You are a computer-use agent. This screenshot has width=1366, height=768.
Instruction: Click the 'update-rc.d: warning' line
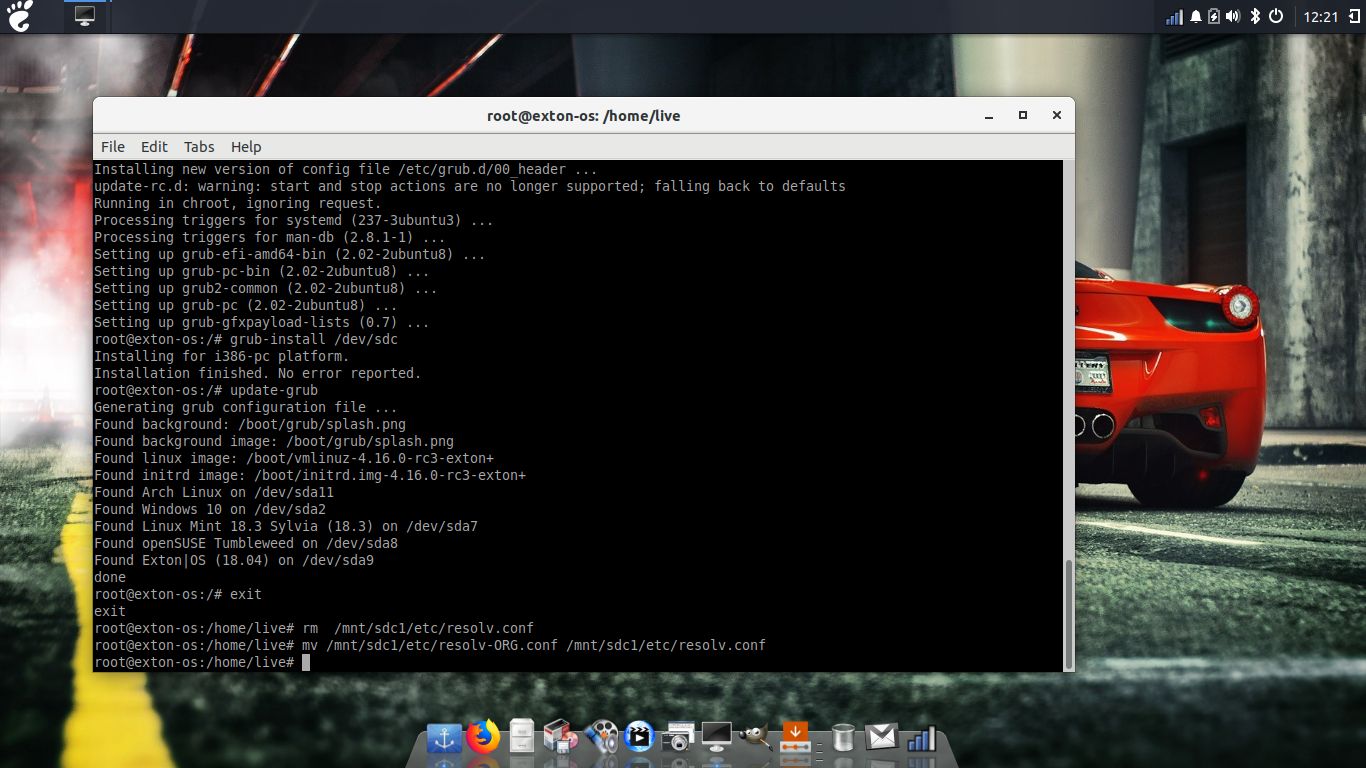[x=470, y=186]
